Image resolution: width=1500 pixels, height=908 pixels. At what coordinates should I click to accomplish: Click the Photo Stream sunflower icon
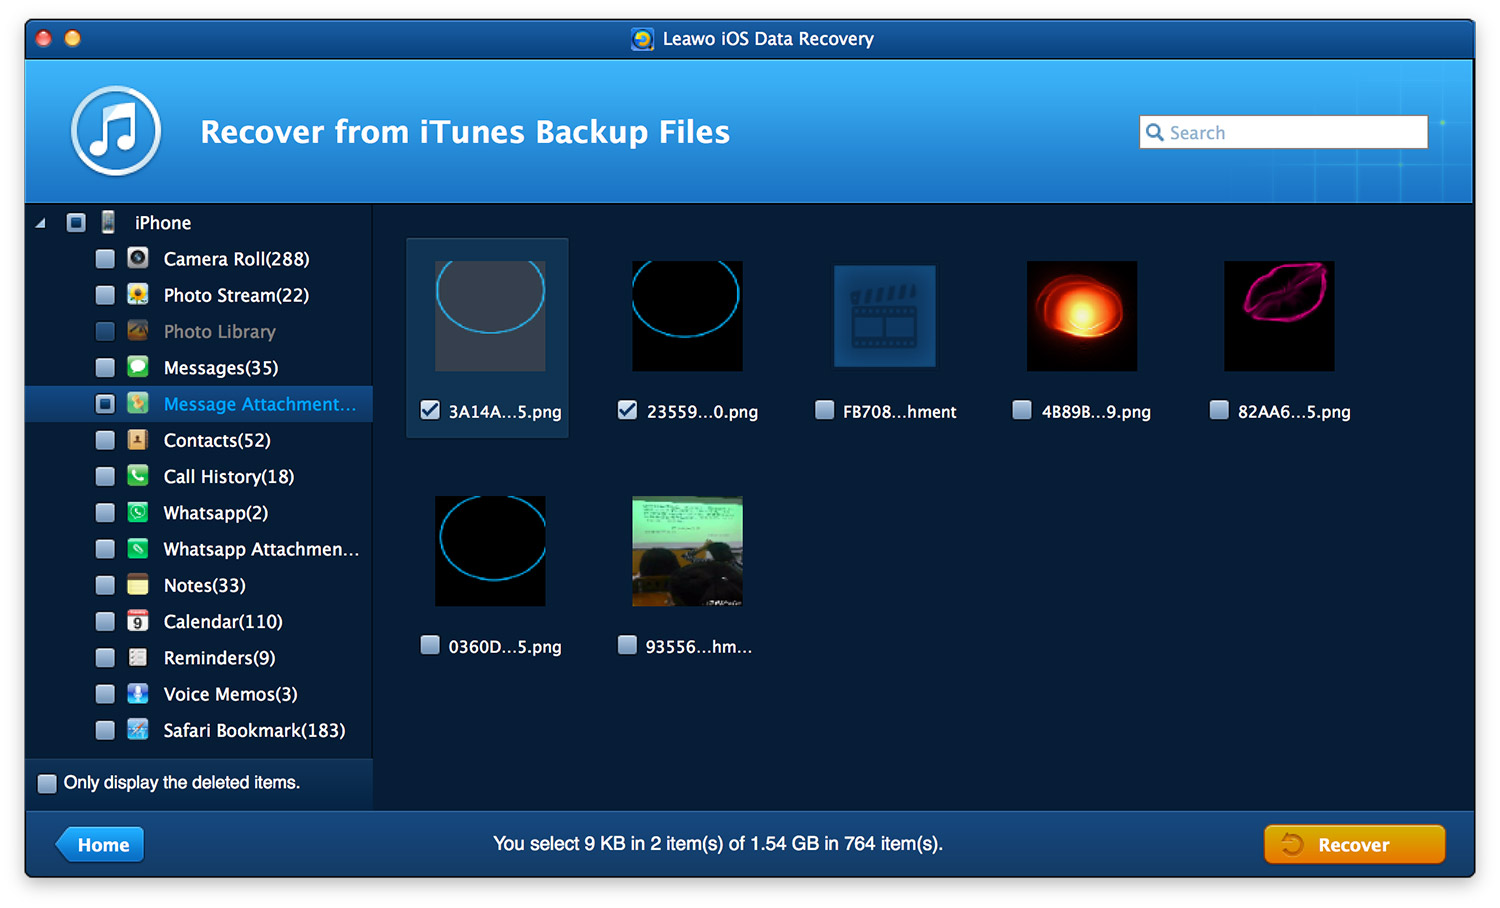tap(138, 294)
